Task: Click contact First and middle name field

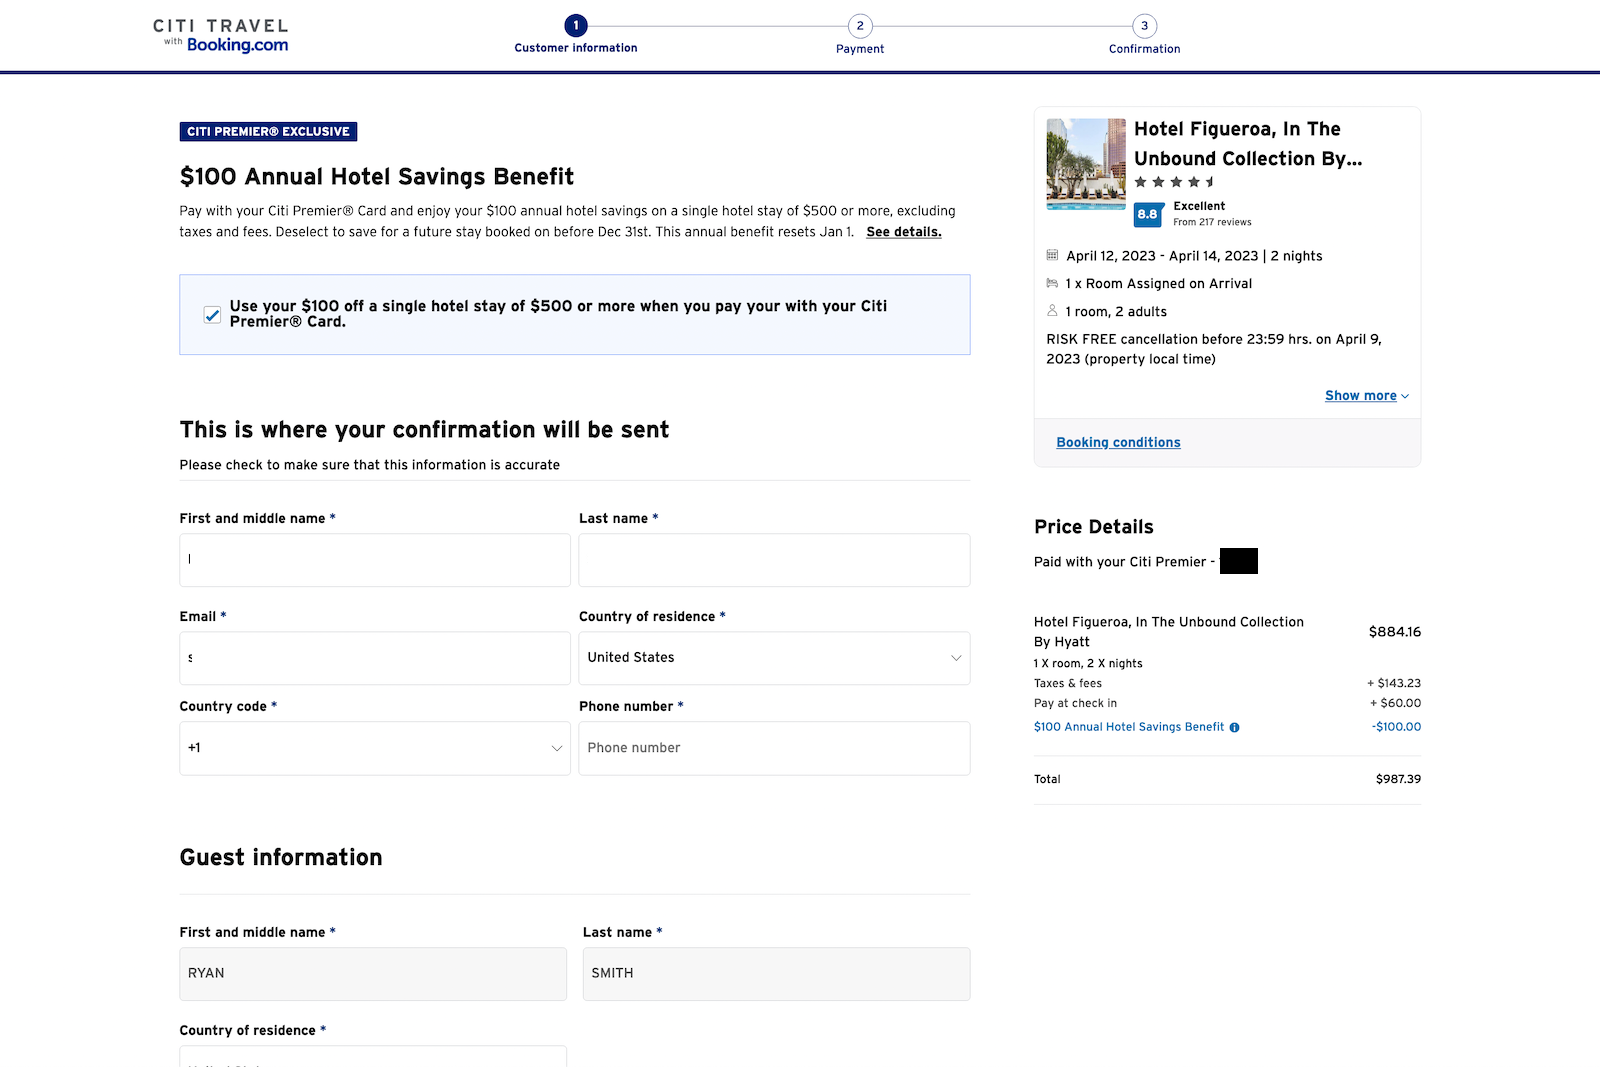Action: (375, 560)
